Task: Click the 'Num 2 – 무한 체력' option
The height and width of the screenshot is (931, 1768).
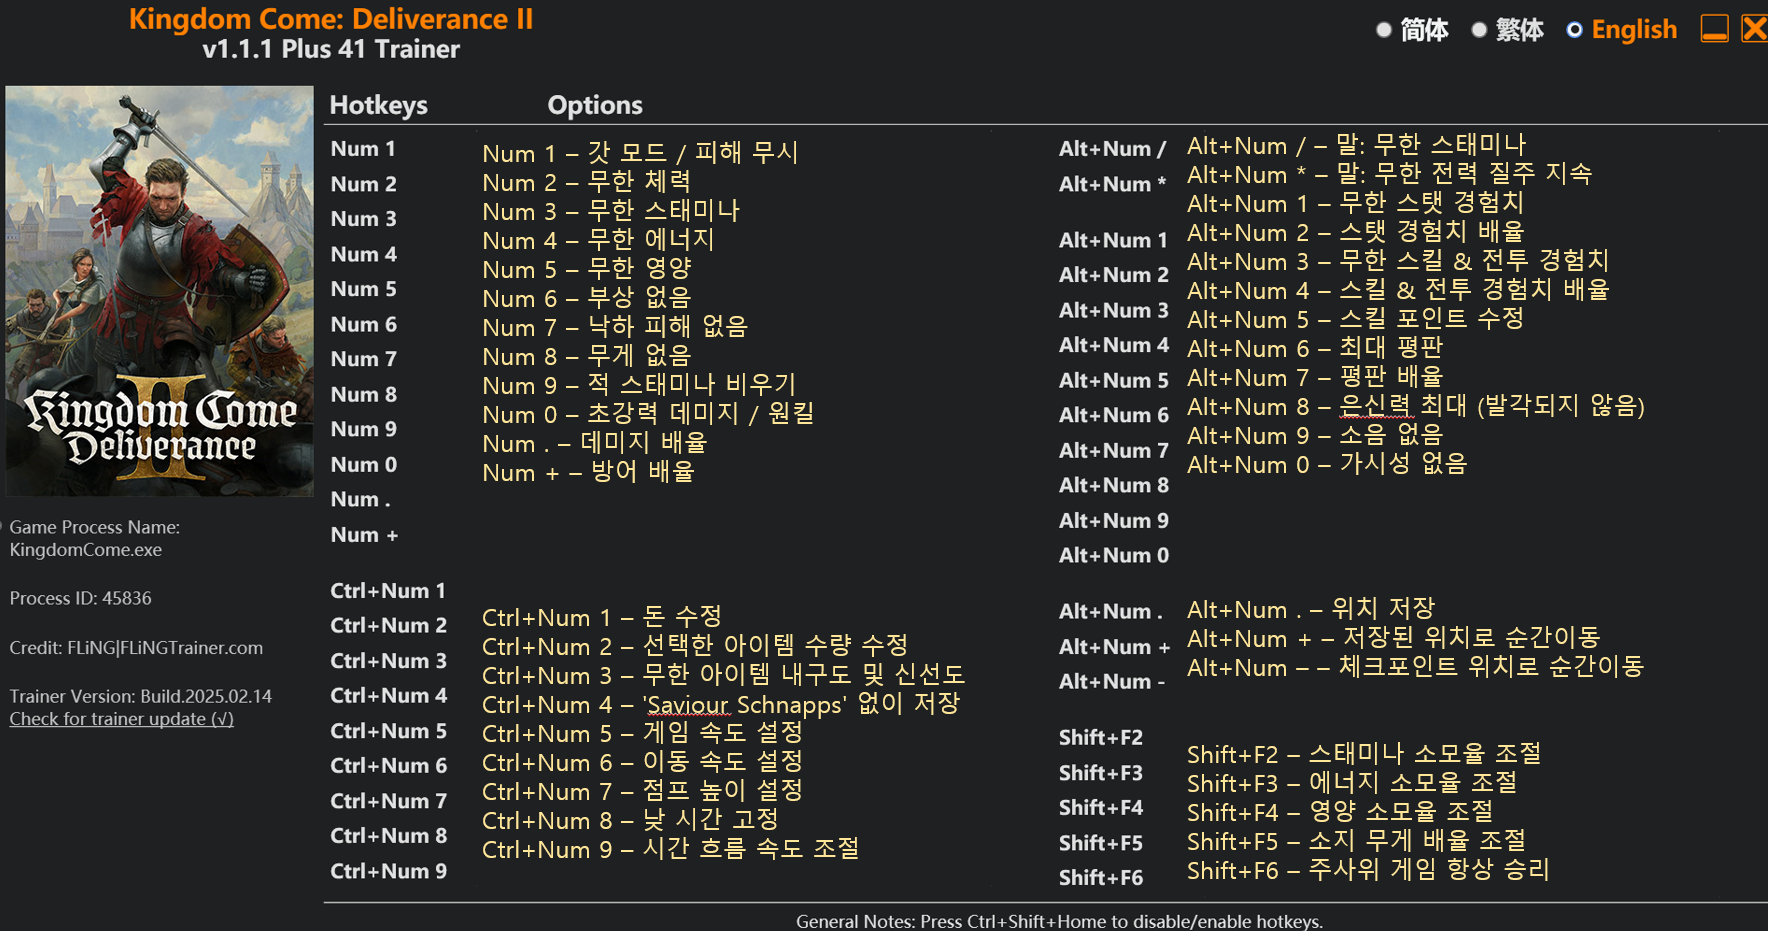Action: click(x=586, y=182)
